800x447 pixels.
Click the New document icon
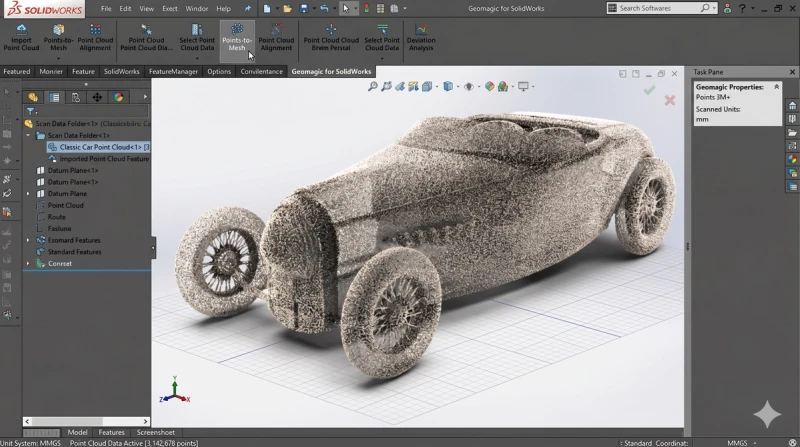267,8
